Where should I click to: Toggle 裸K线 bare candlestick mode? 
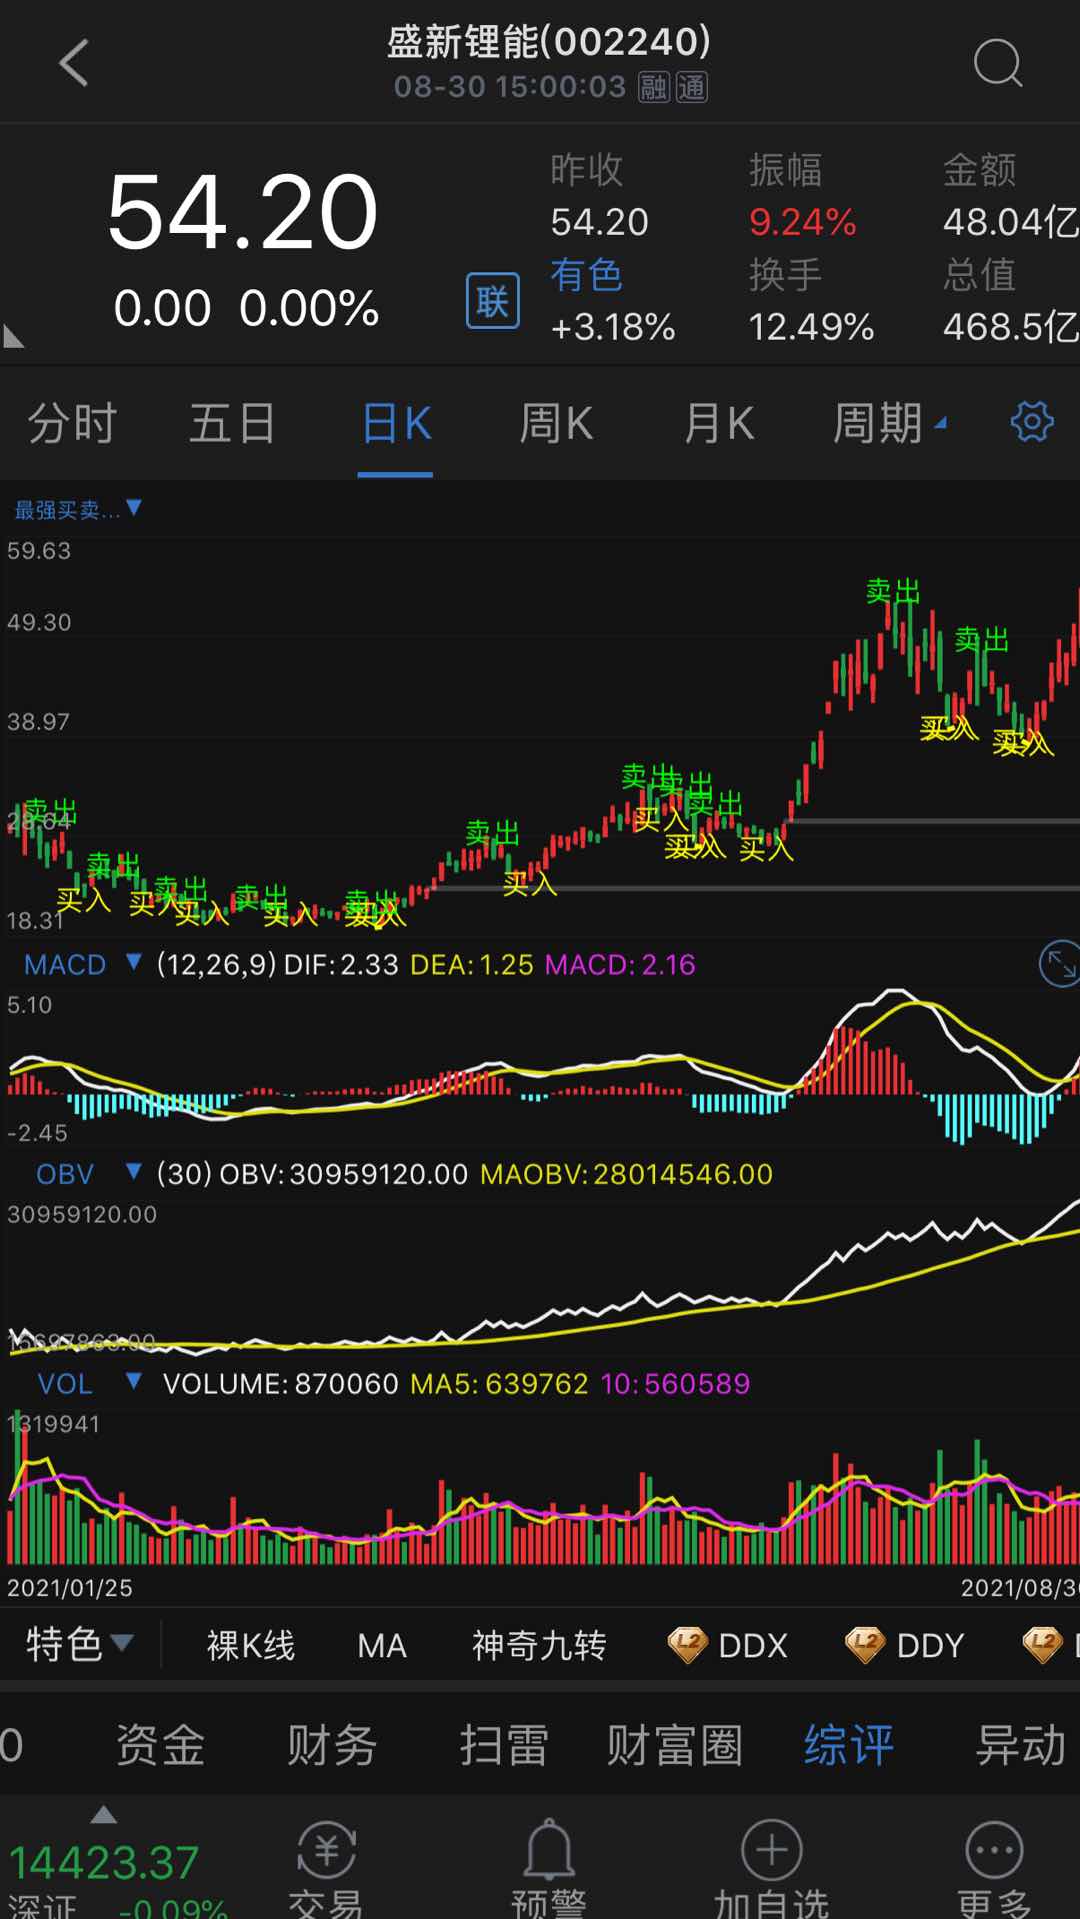pos(250,1645)
